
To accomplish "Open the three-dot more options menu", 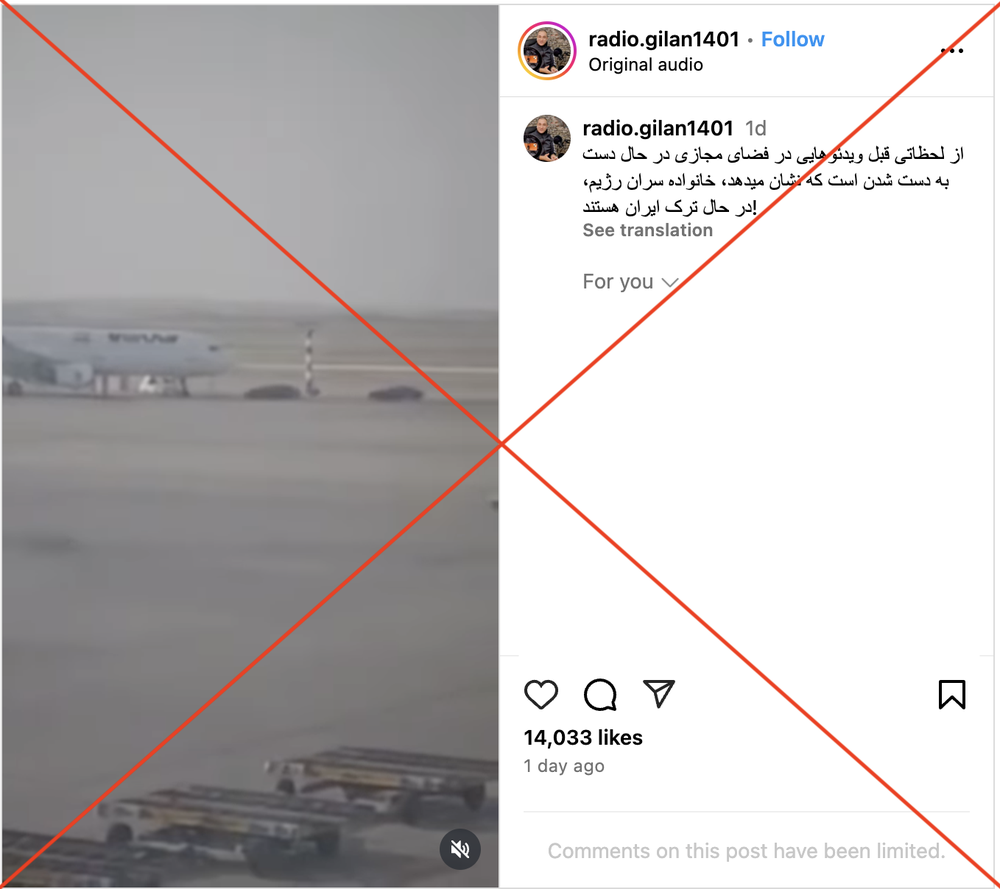I will pyautogui.click(x=952, y=50).
